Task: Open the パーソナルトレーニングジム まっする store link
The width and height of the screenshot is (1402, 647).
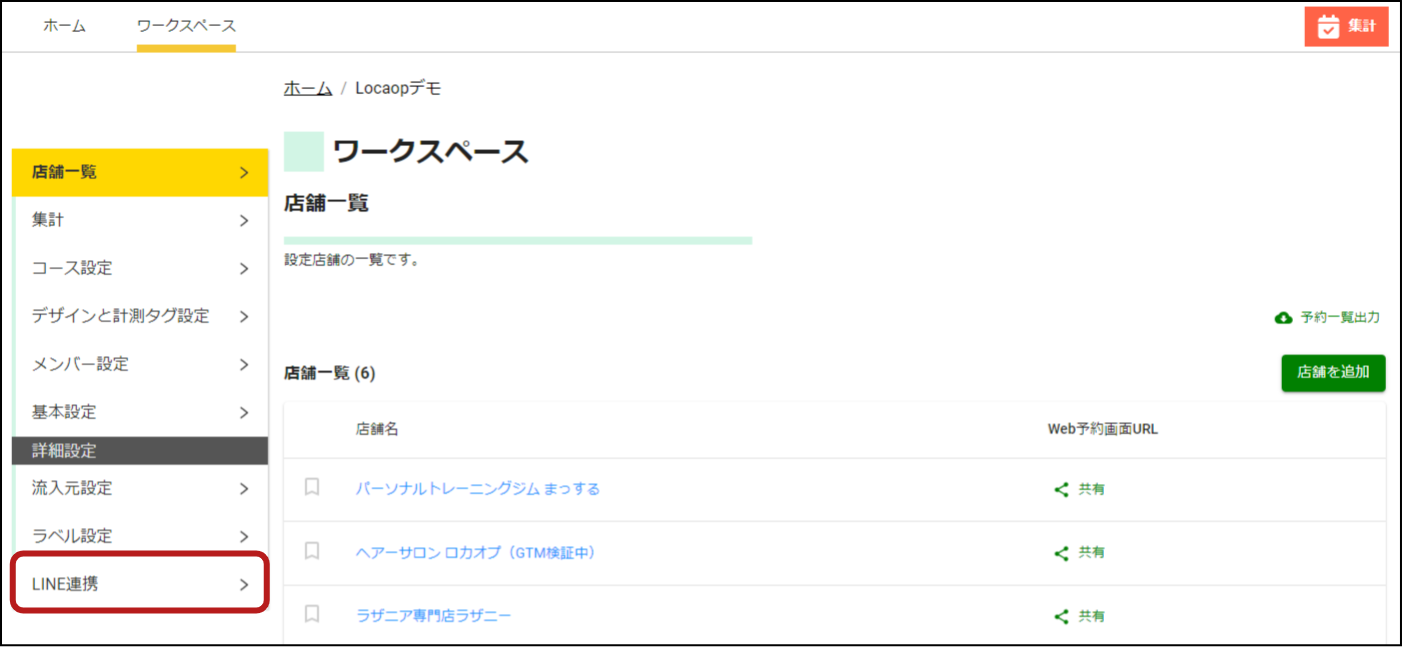Action: point(478,489)
